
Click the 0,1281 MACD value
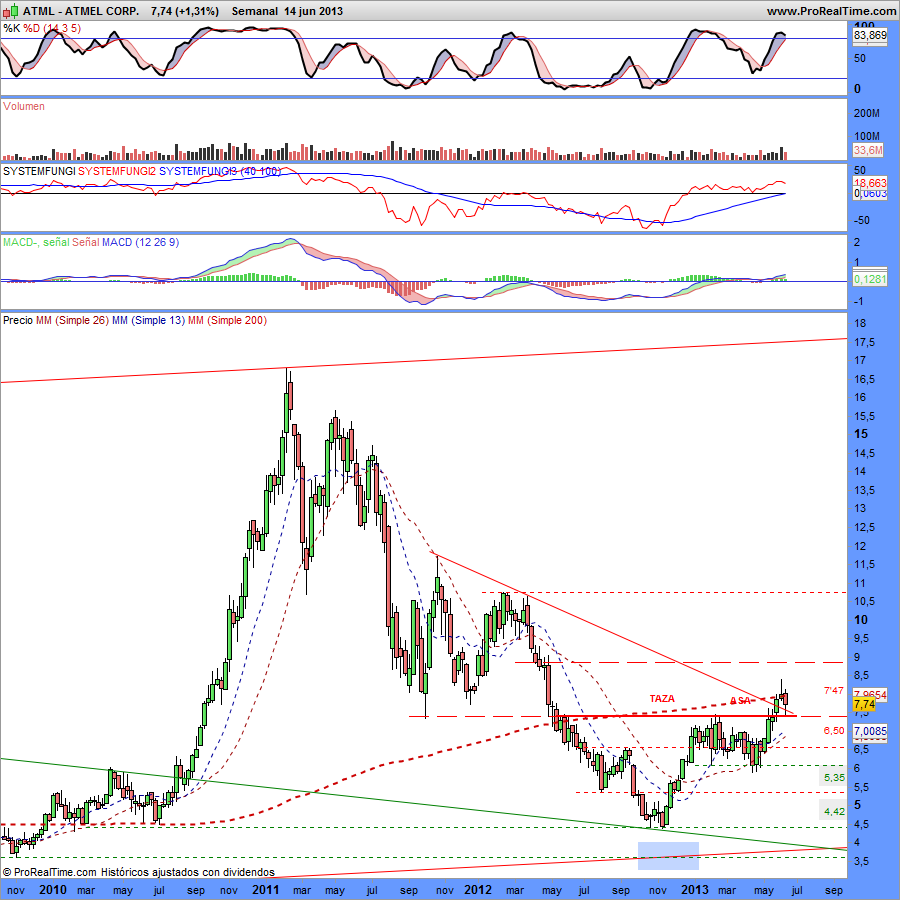click(x=870, y=279)
